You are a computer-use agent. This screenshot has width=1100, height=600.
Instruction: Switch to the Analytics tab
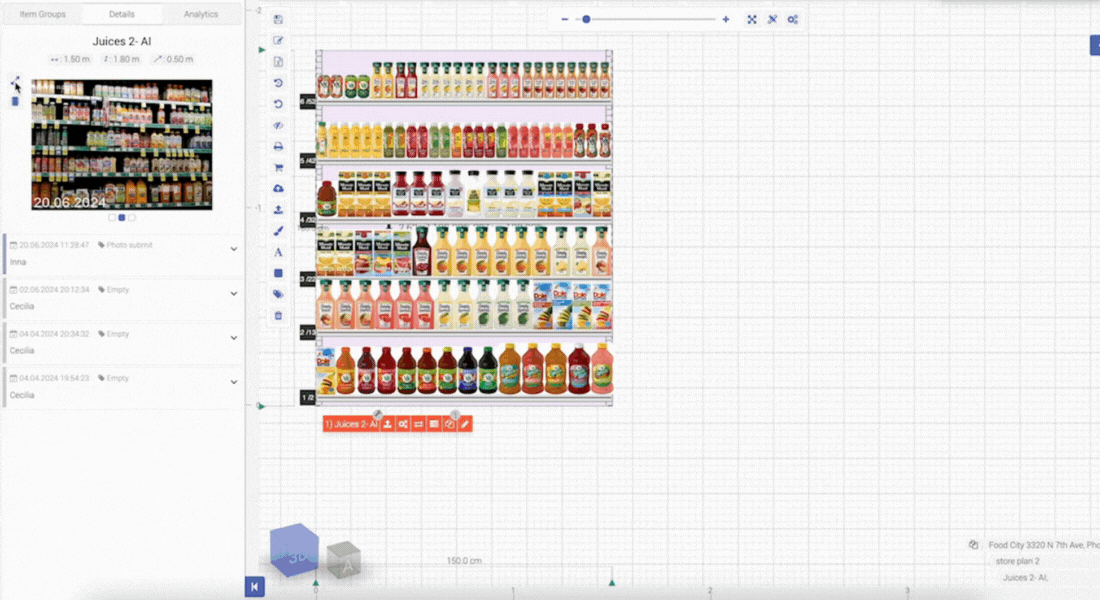tap(201, 14)
